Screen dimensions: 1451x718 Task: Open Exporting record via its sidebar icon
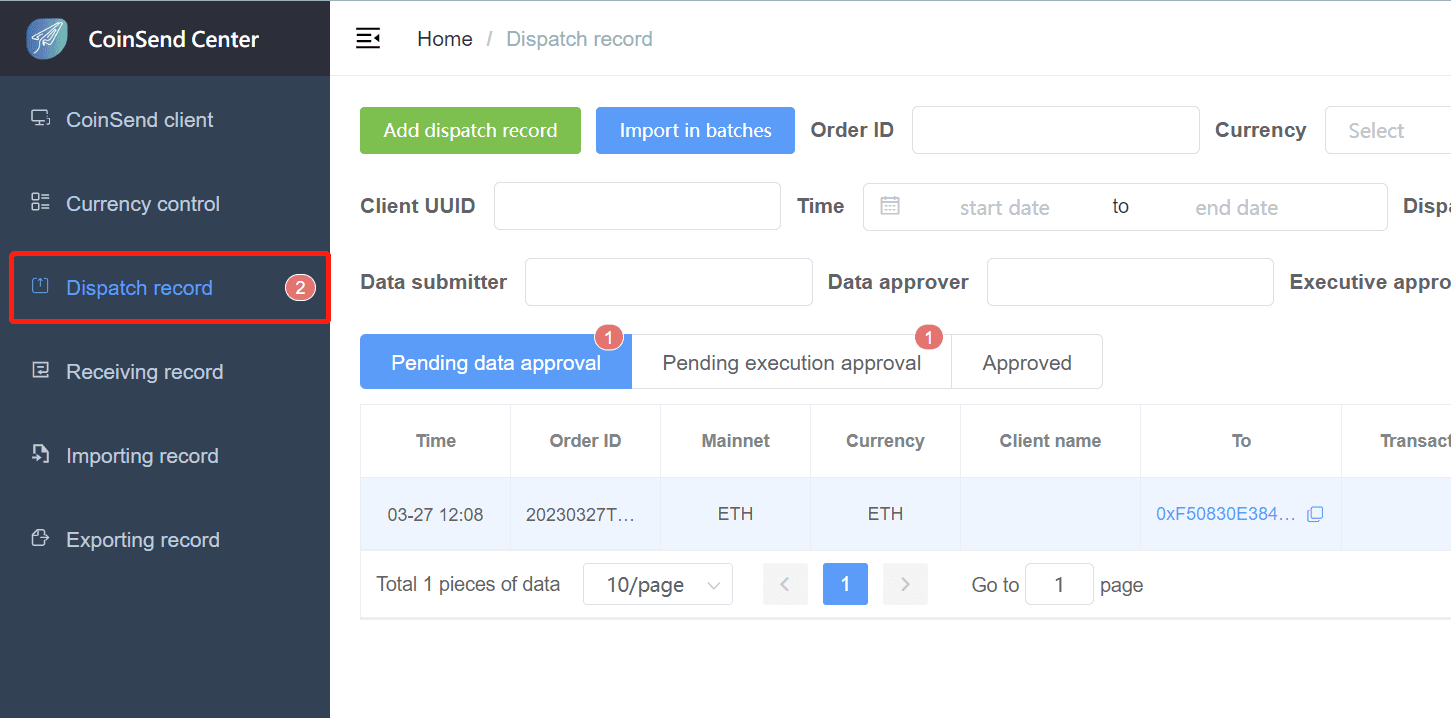click(x=40, y=539)
